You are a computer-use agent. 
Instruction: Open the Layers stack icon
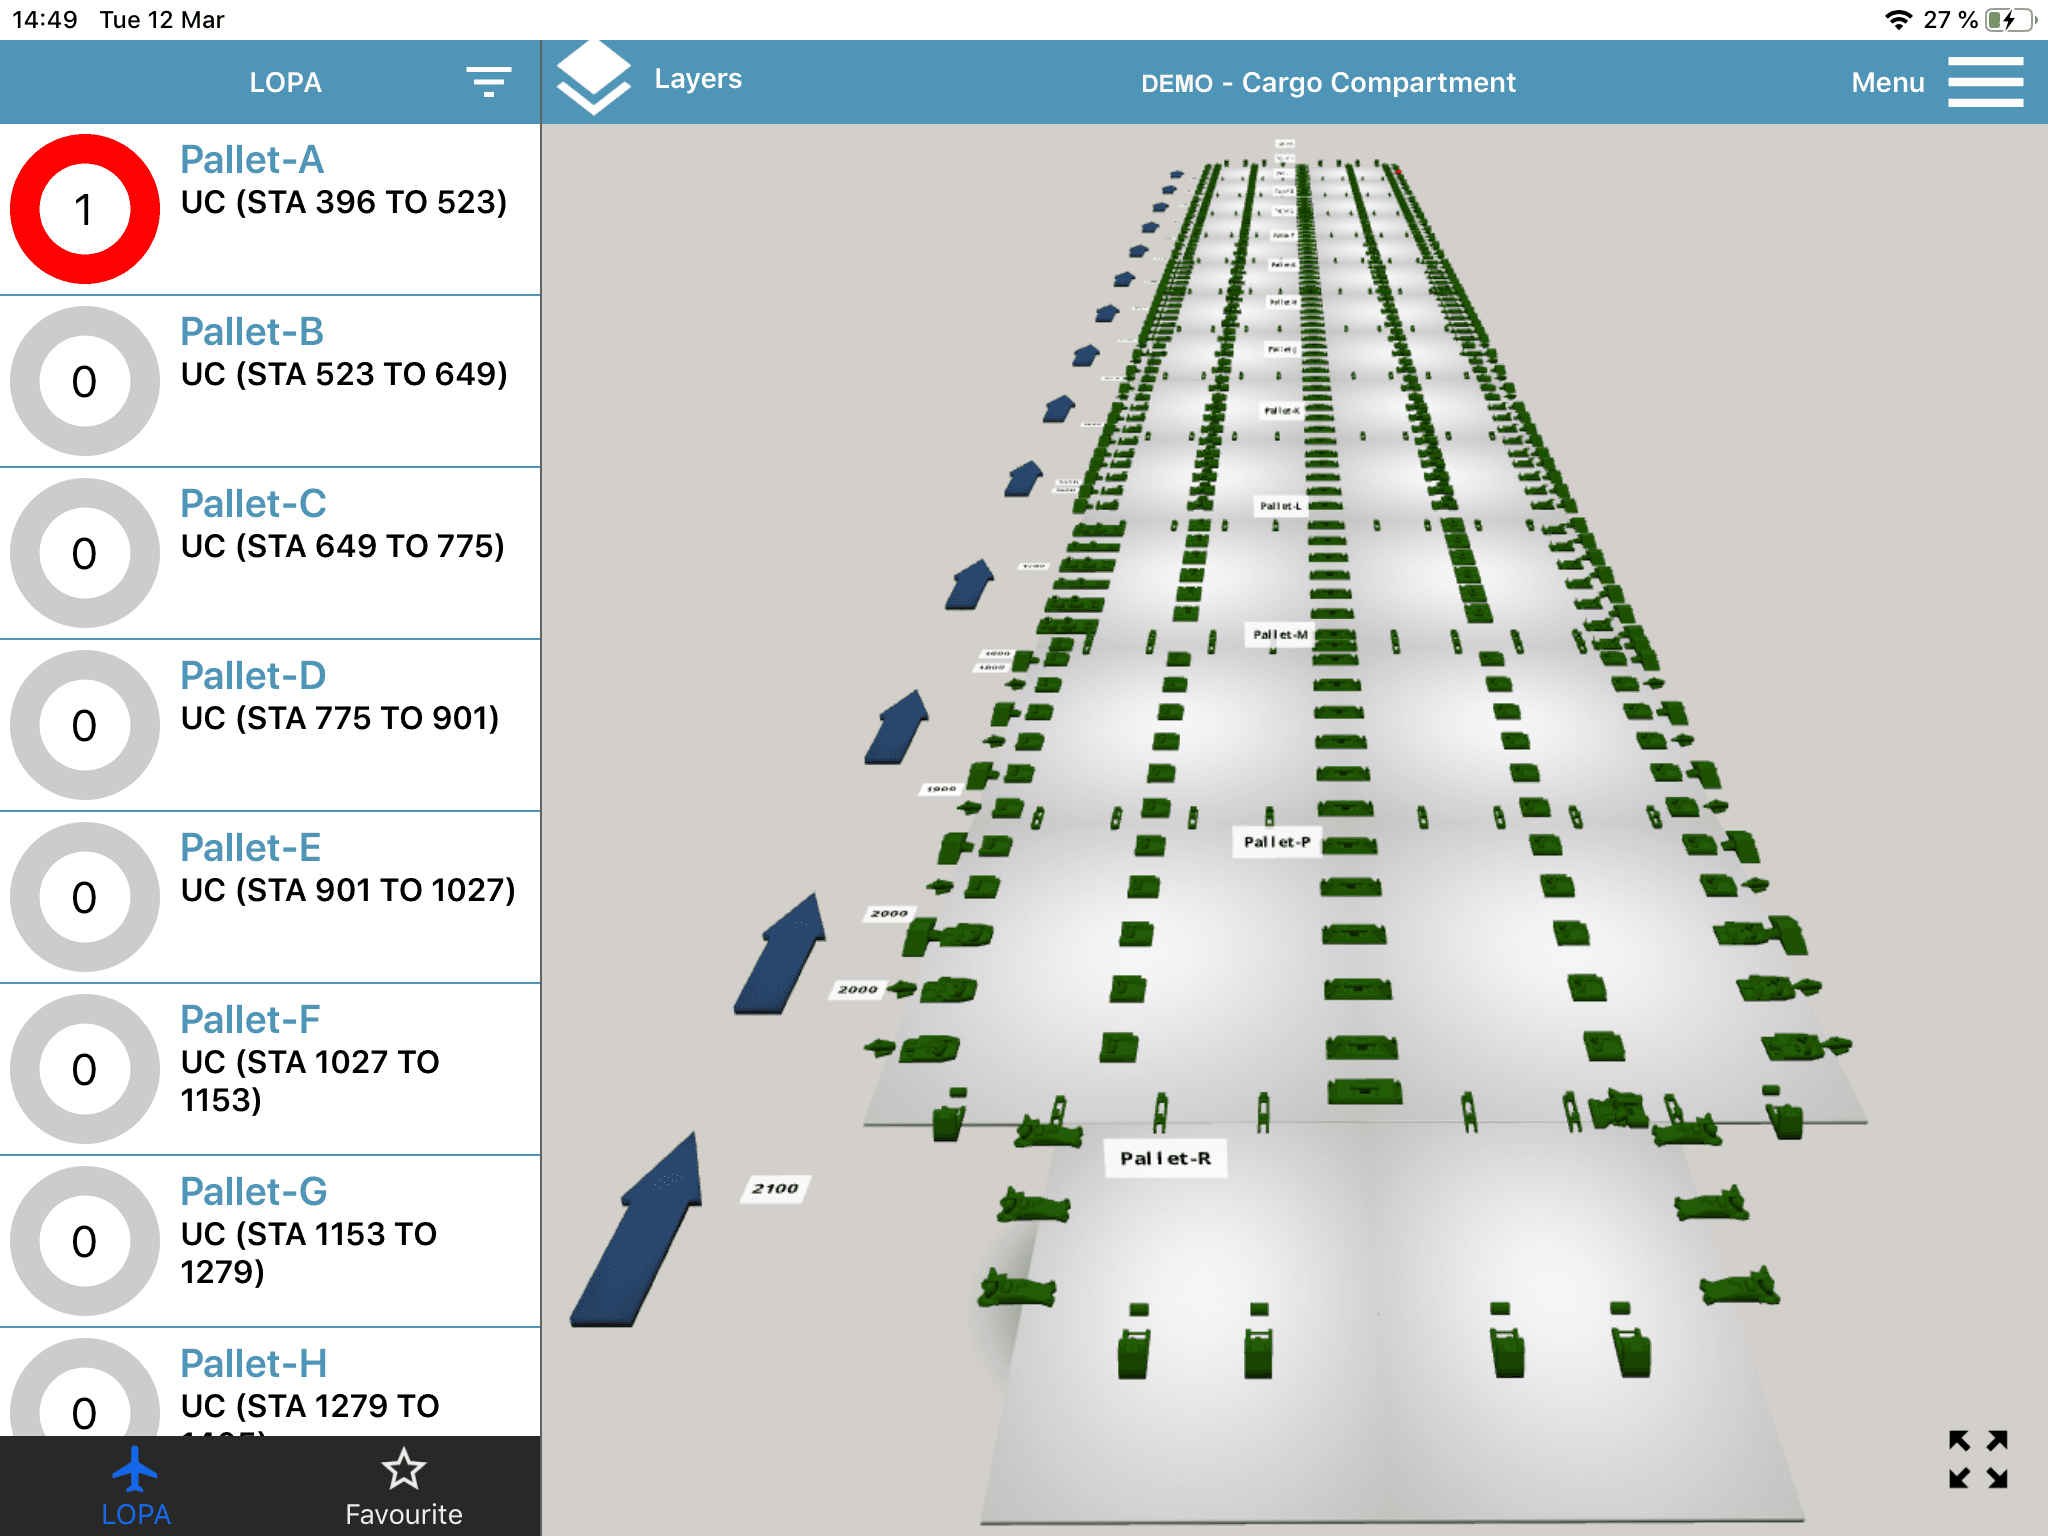pos(593,79)
